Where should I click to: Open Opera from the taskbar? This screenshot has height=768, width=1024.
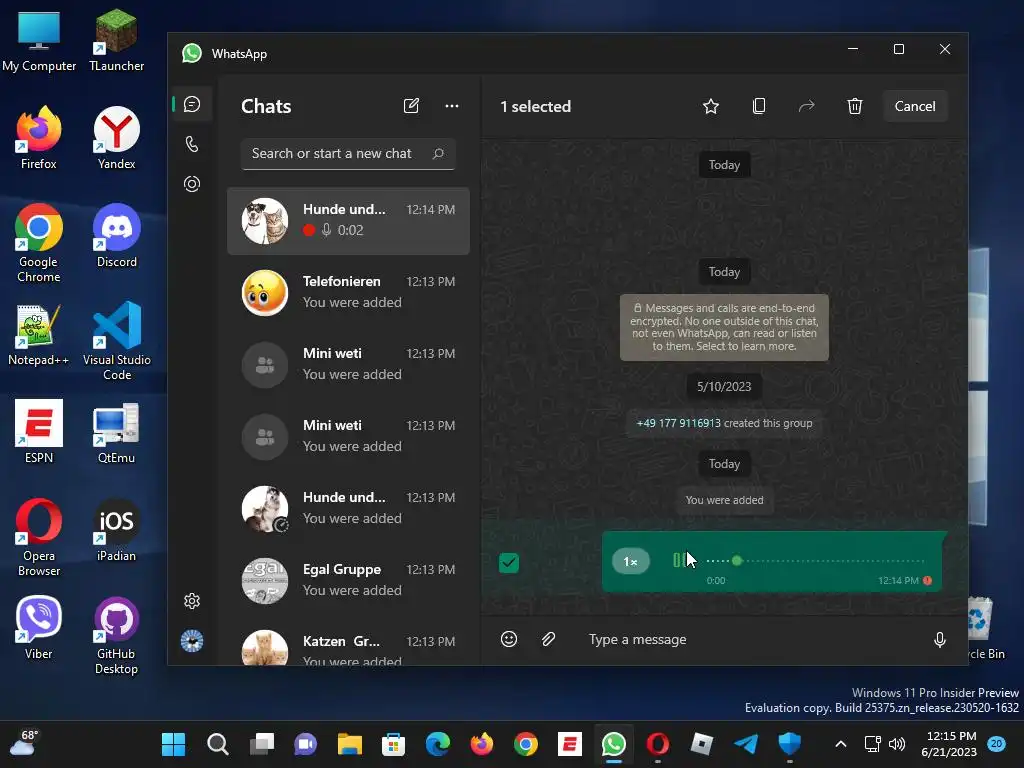(x=658, y=744)
